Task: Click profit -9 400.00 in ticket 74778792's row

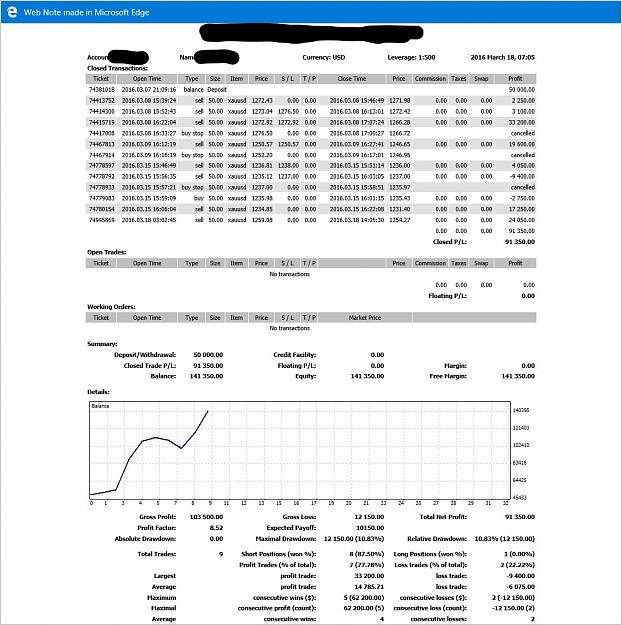Action: point(523,176)
